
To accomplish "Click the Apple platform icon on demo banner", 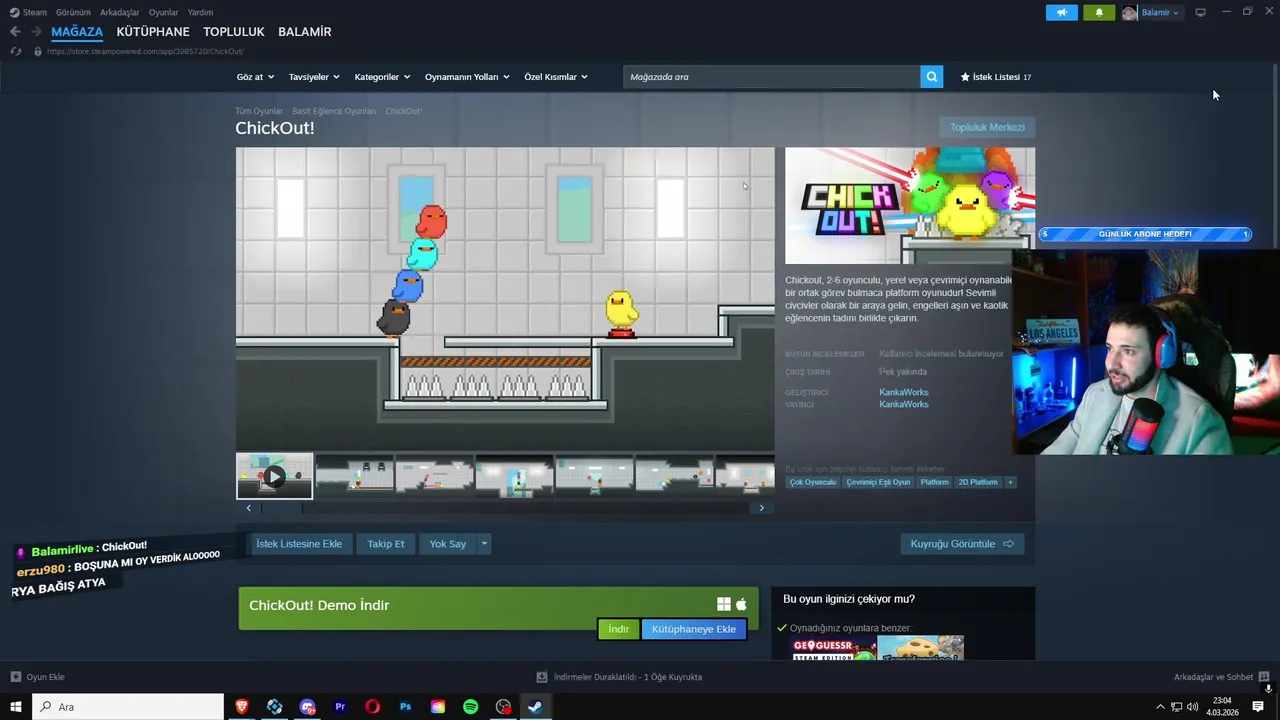I will 741,604.
